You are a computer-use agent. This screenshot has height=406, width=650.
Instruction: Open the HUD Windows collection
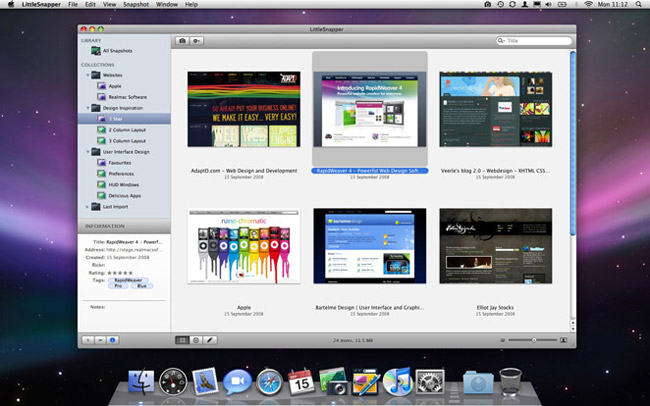point(123,185)
